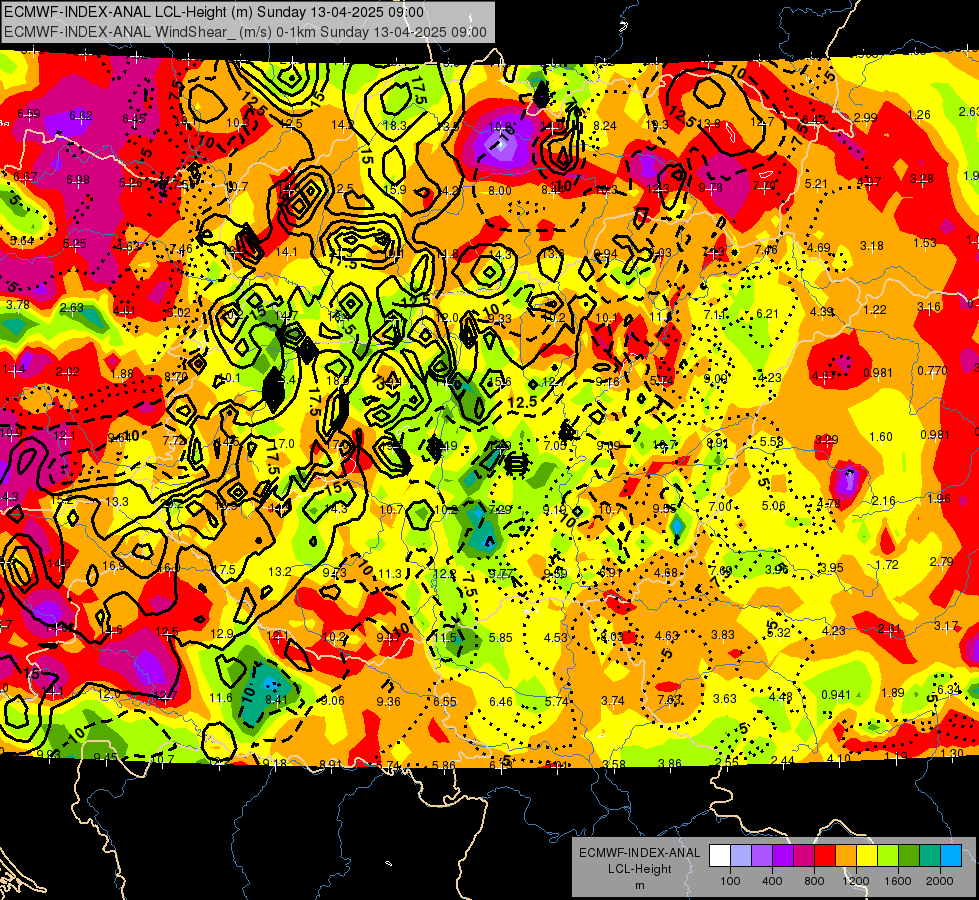Click the '1600' legend tick label
The image size is (979, 900).
click(897, 881)
